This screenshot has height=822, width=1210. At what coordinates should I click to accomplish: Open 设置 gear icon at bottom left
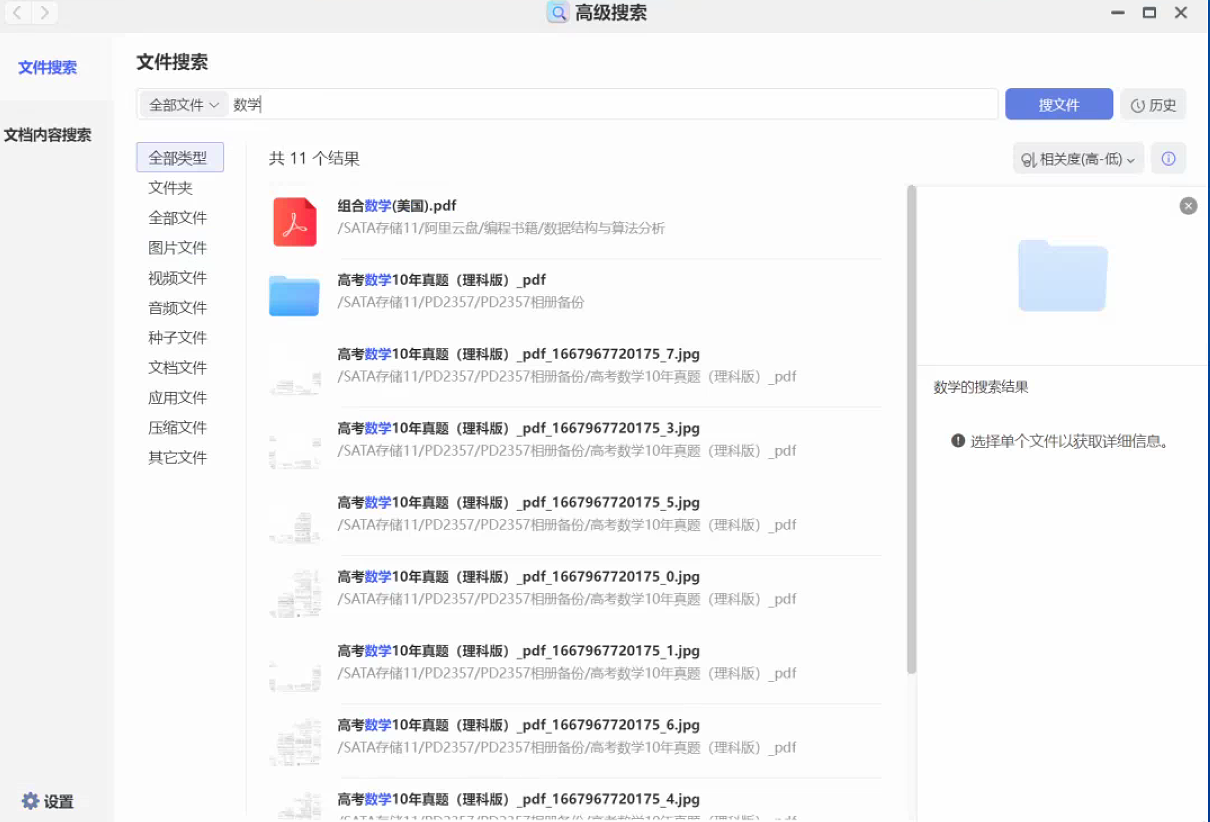point(31,801)
